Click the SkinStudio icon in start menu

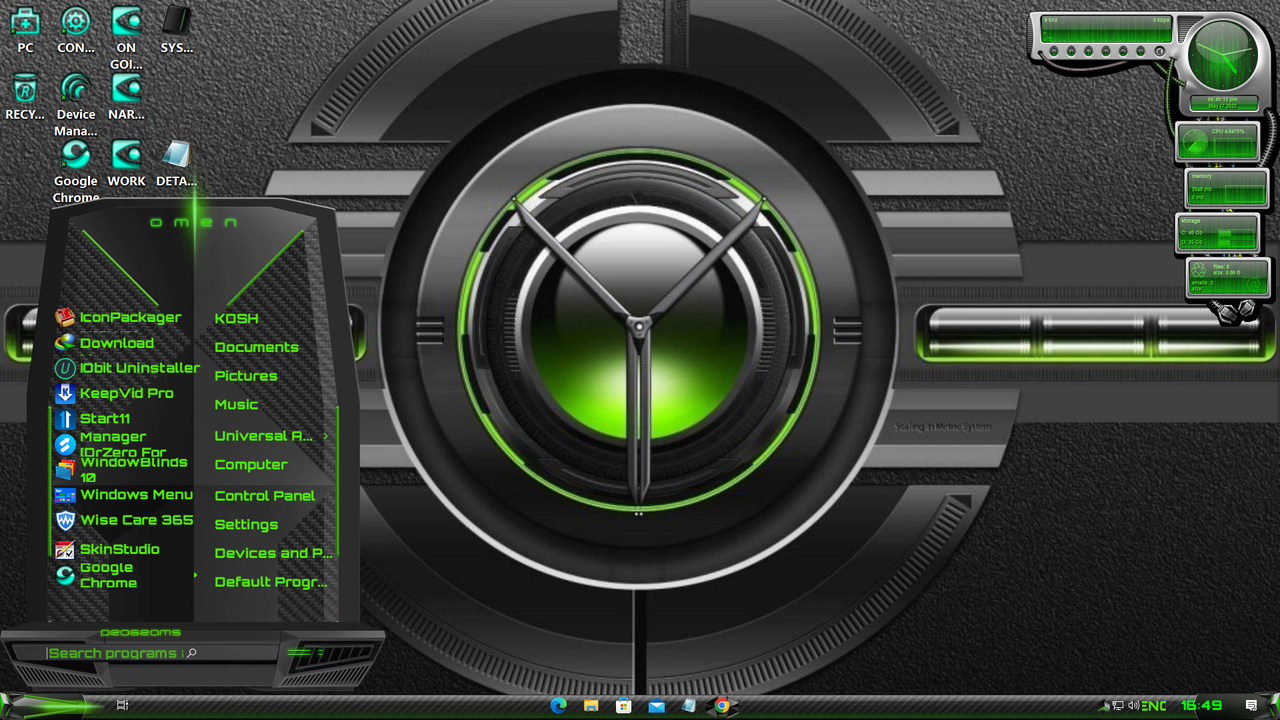click(x=65, y=549)
